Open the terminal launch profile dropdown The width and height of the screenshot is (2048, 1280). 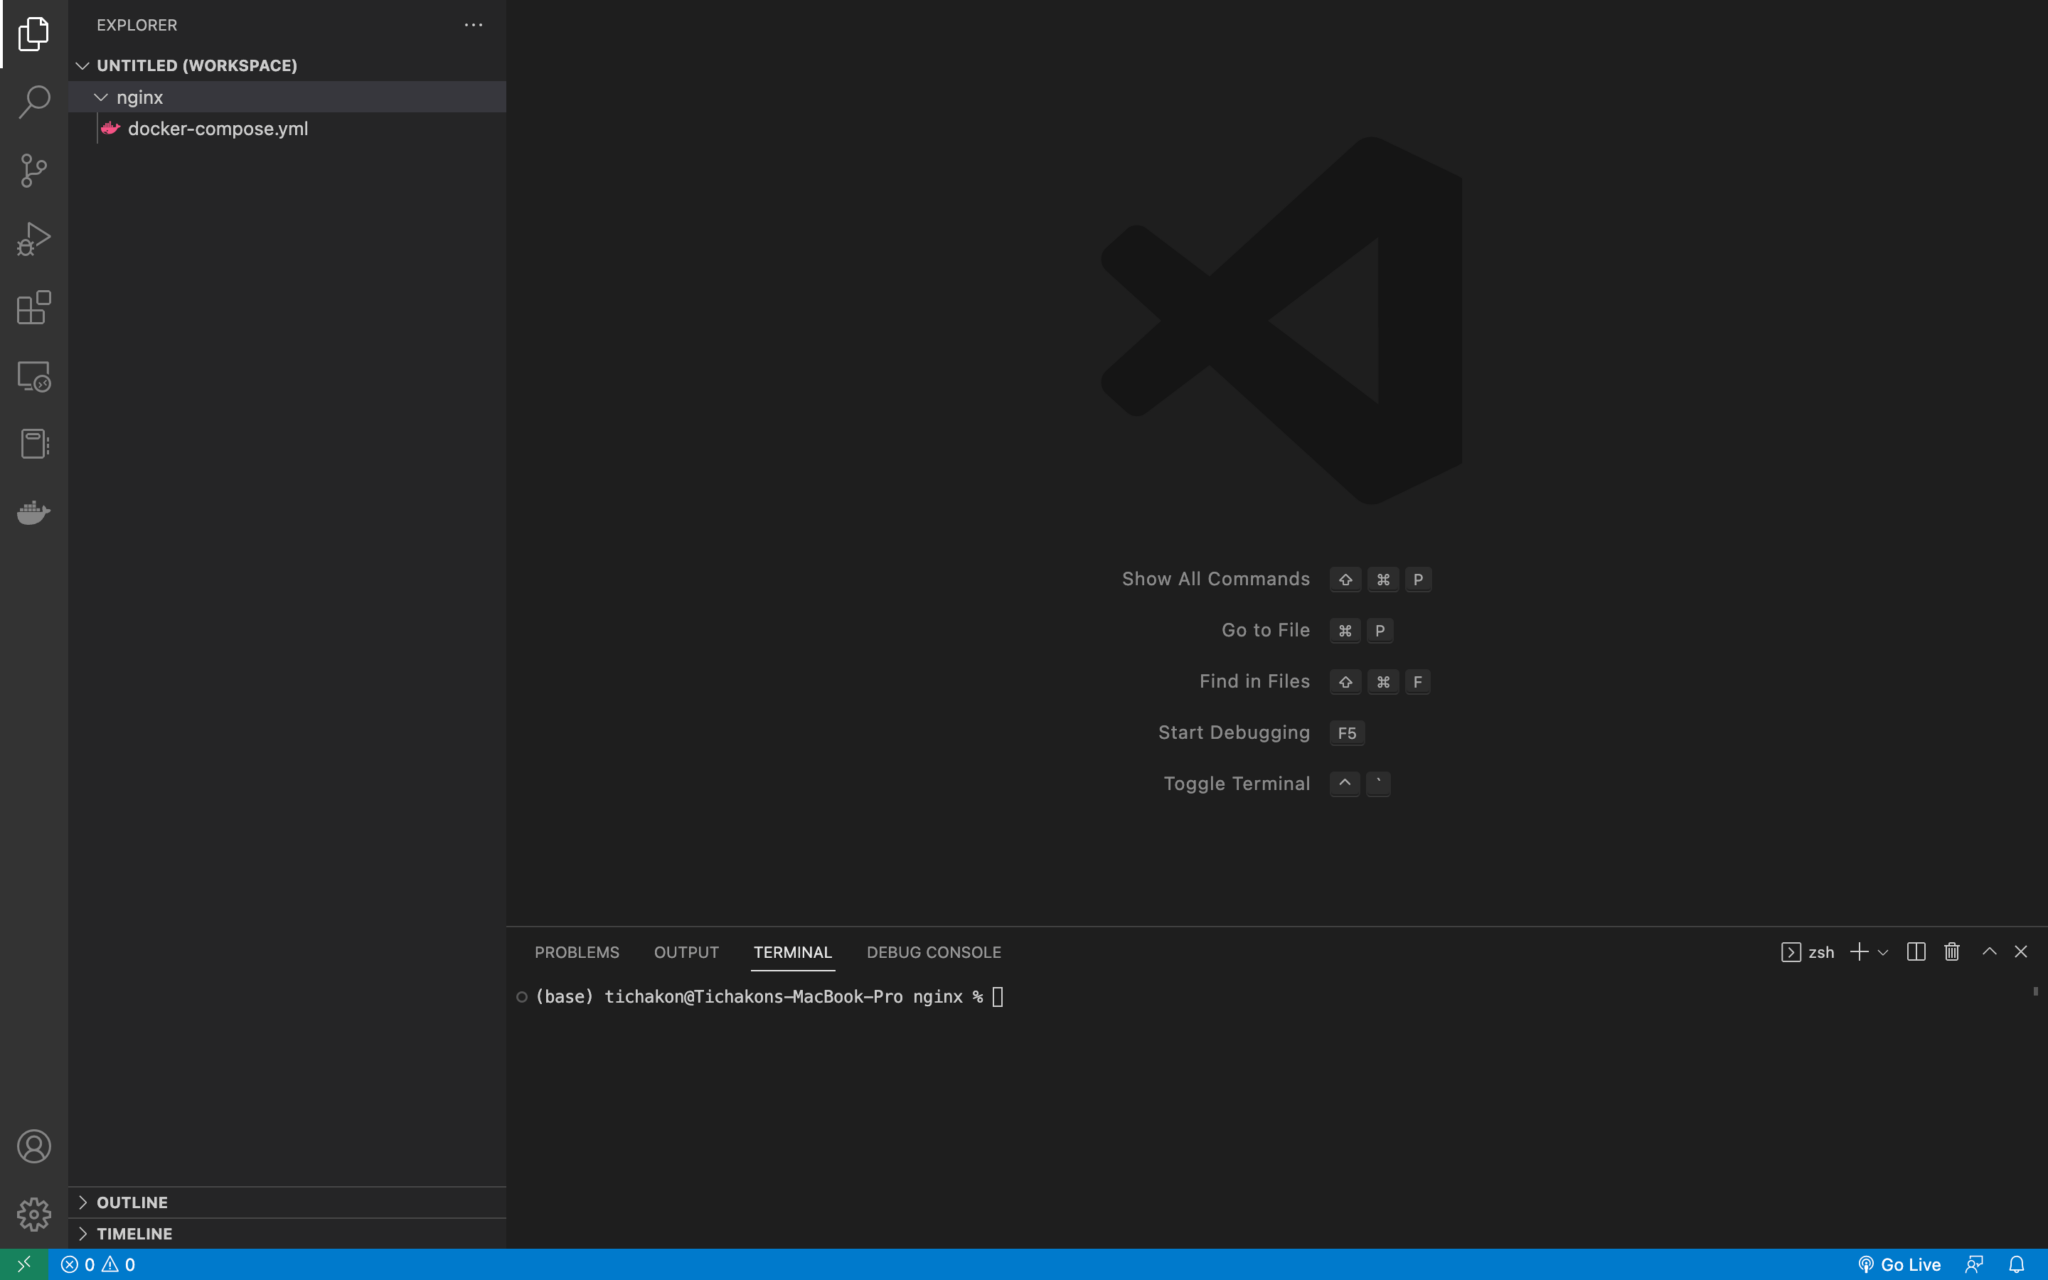[1882, 951]
